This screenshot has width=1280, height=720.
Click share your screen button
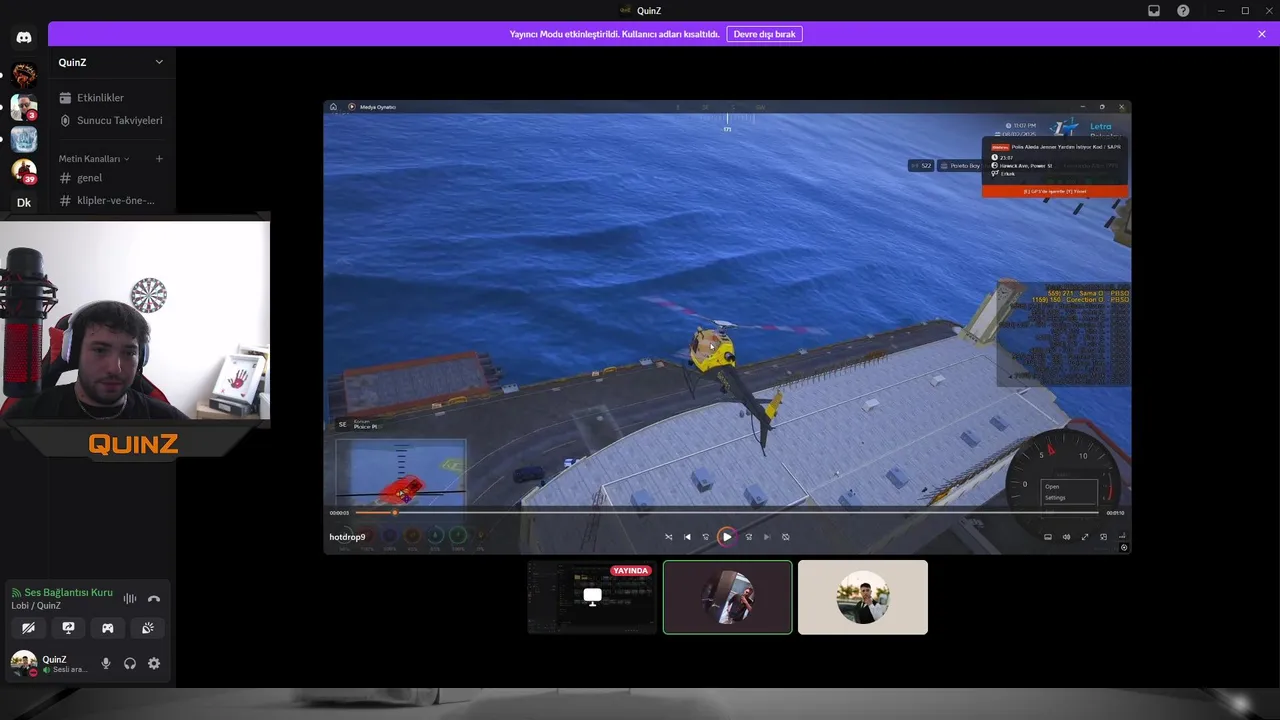tap(68, 628)
